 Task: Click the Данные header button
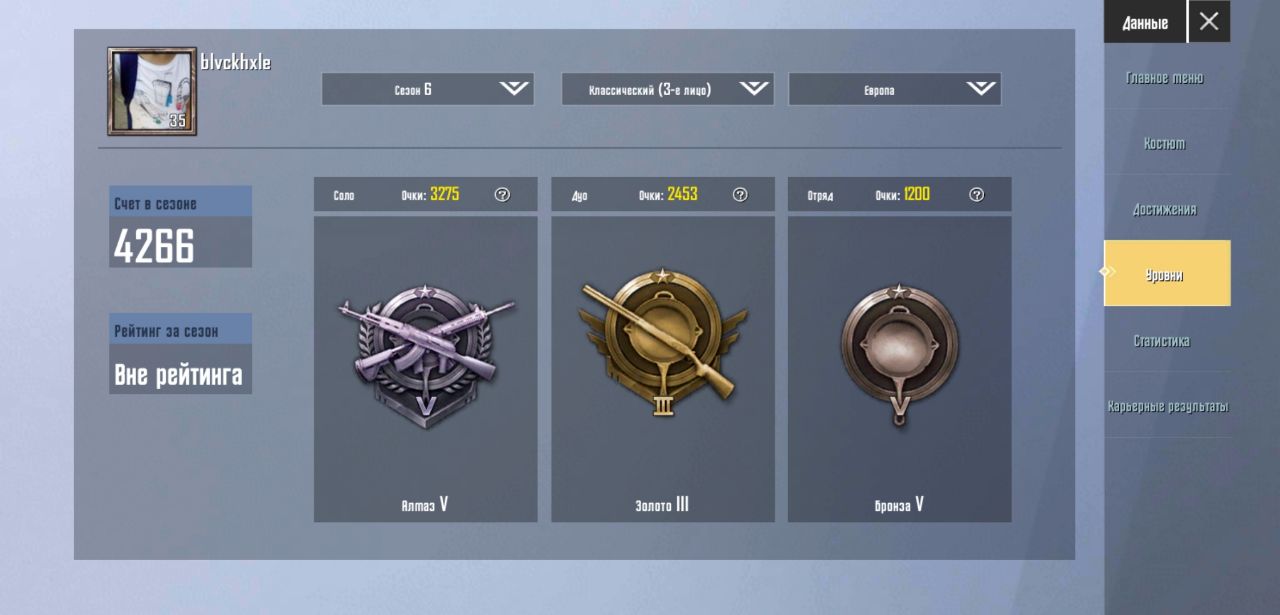click(1145, 22)
